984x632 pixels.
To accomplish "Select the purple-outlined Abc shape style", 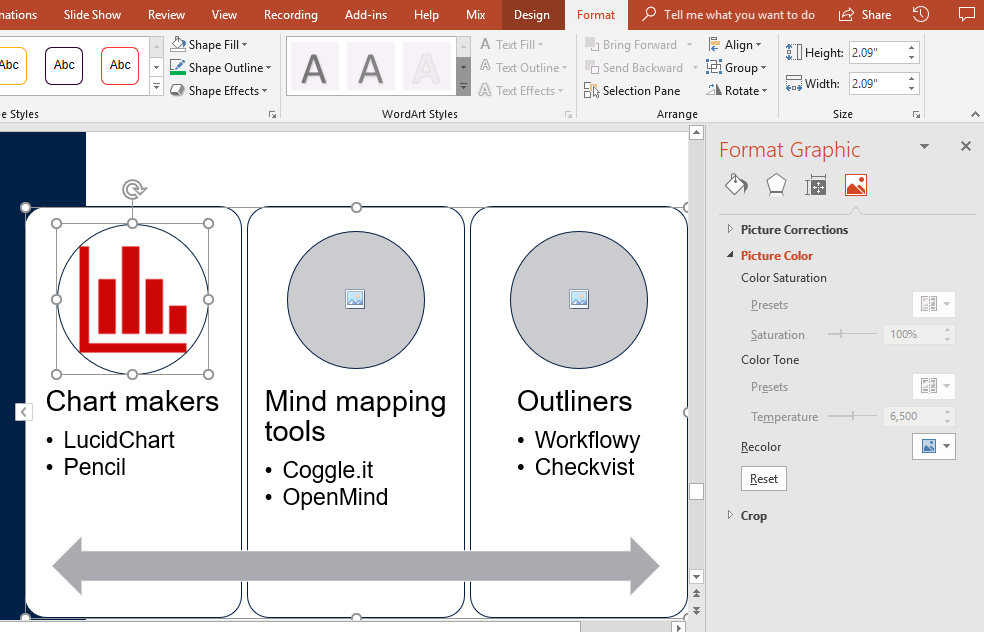I will [64, 65].
